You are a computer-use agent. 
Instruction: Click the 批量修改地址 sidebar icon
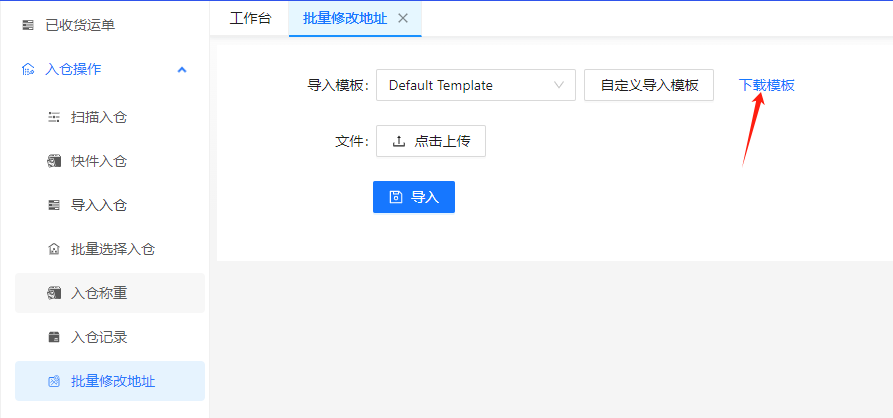click(54, 382)
